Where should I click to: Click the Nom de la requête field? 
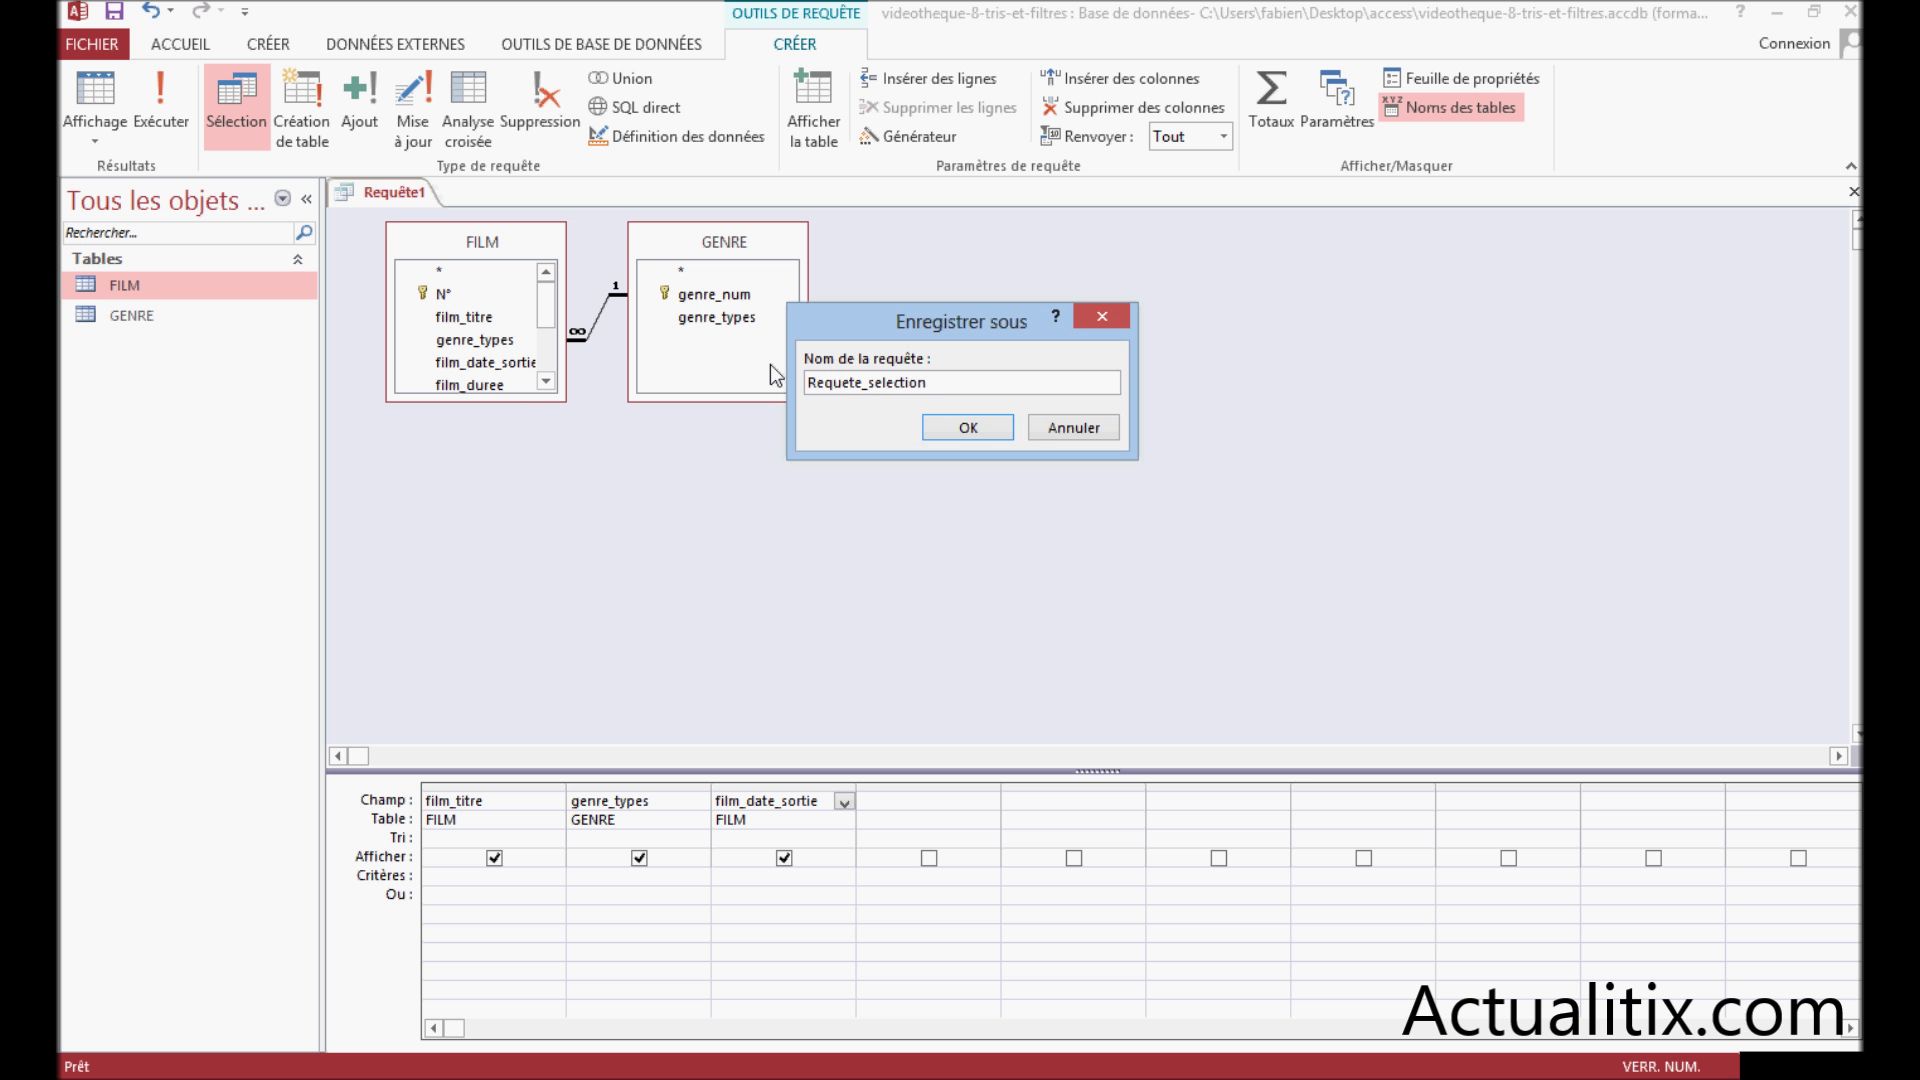click(x=962, y=382)
